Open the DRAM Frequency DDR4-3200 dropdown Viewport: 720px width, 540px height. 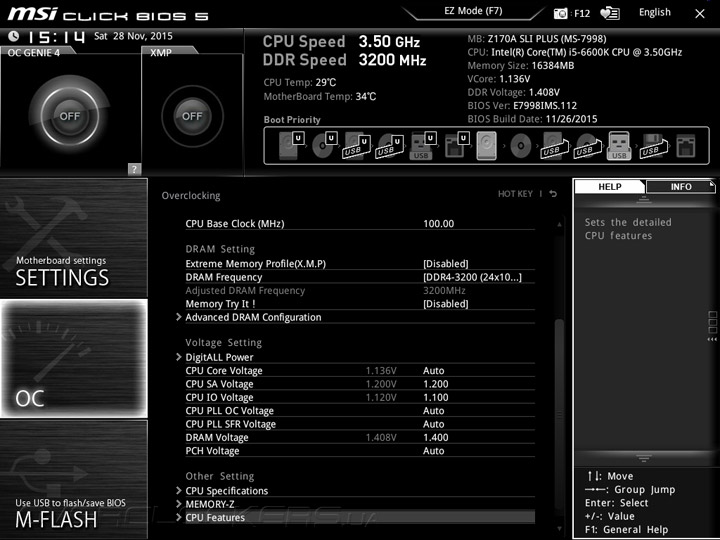(472, 277)
